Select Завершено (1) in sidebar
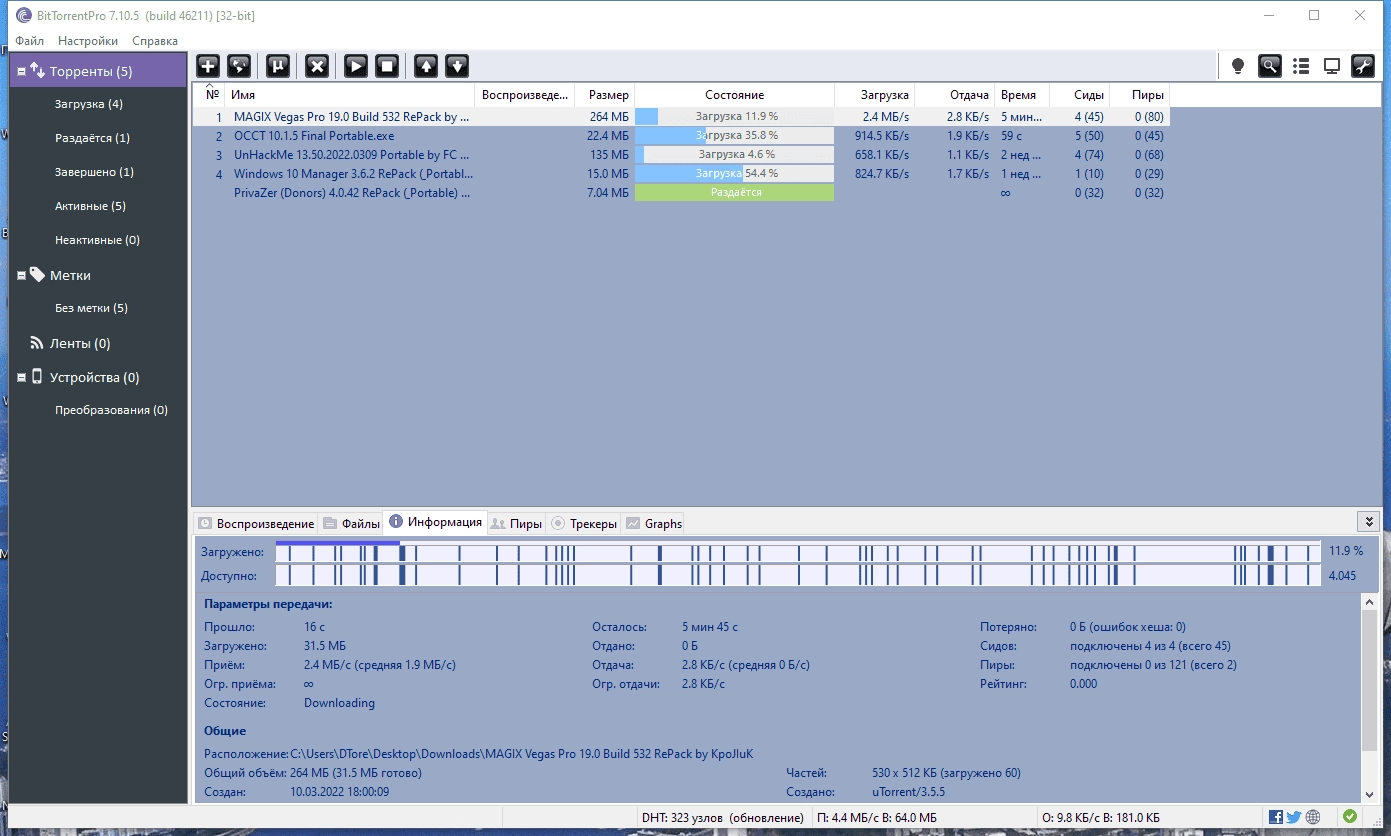 coord(94,172)
